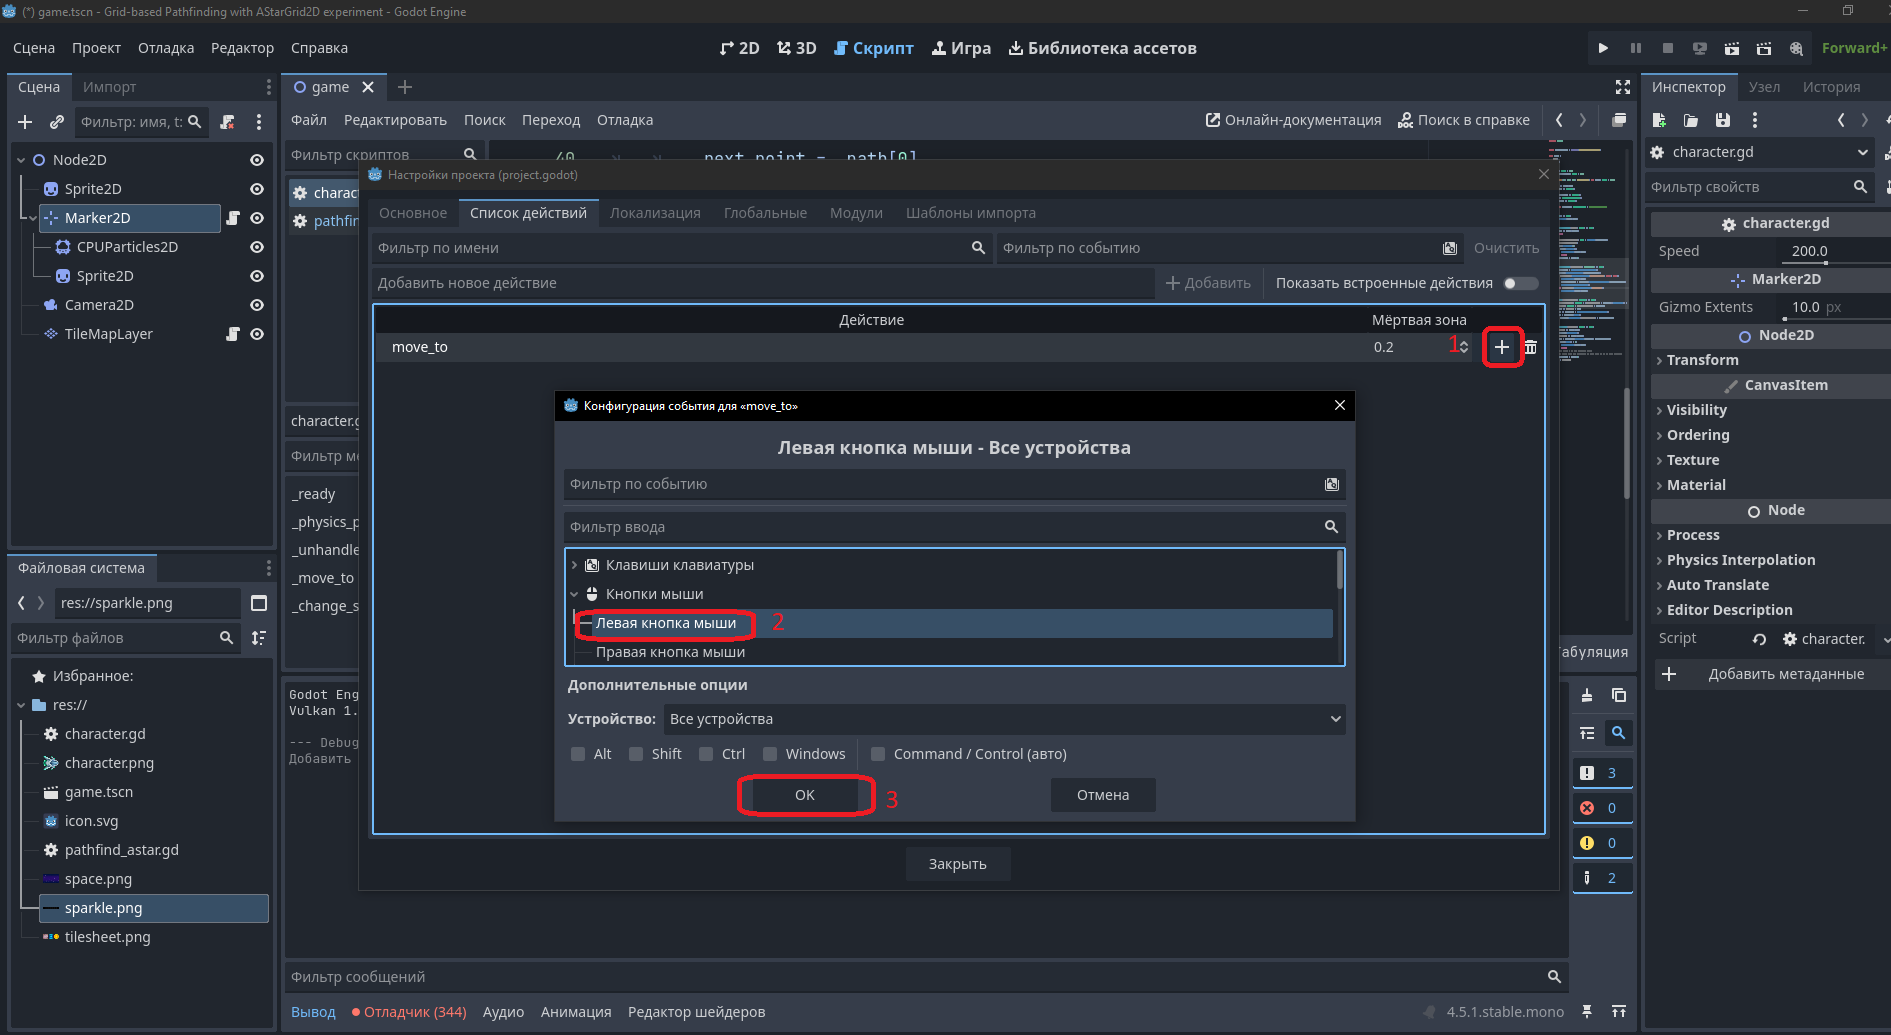Check the Alt modifier checkbox
Screen dimensions: 1891x1035
(578, 754)
